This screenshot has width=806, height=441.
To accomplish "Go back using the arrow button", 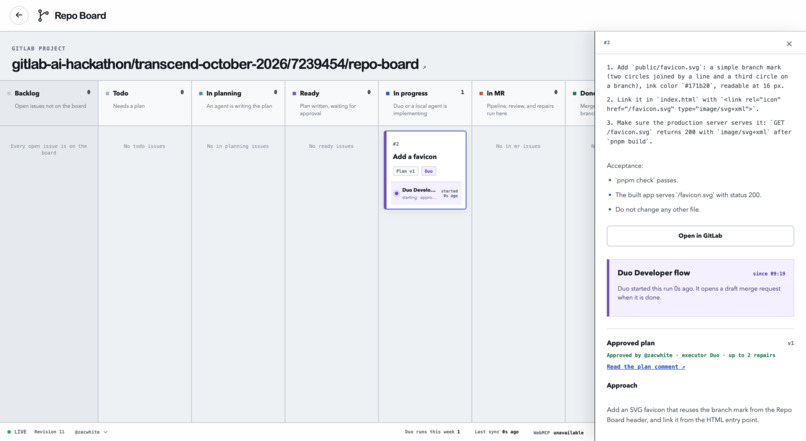I will pos(19,15).
